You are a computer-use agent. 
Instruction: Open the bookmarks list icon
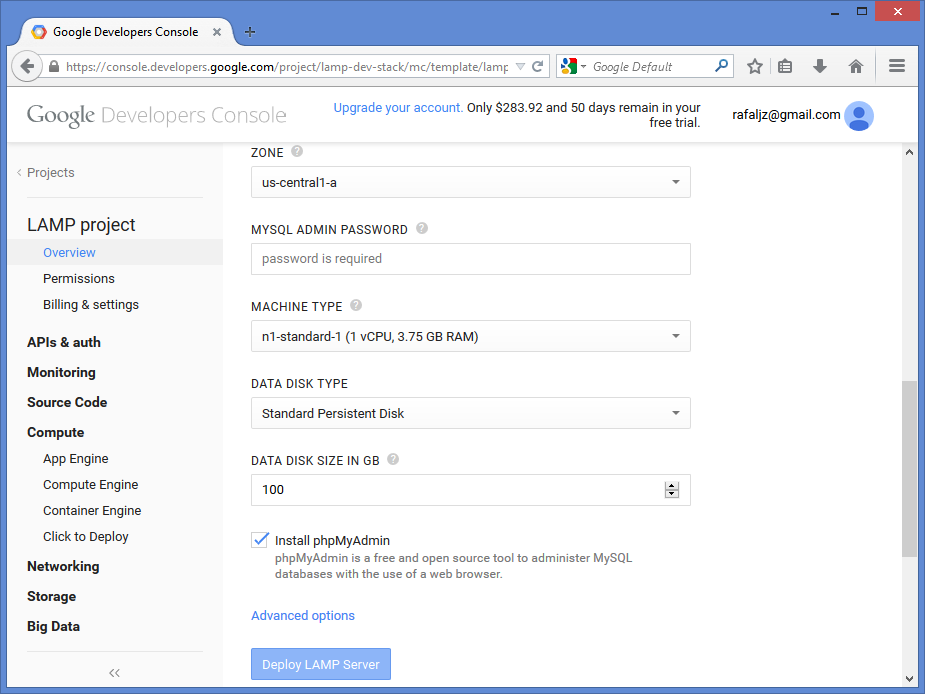785,66
